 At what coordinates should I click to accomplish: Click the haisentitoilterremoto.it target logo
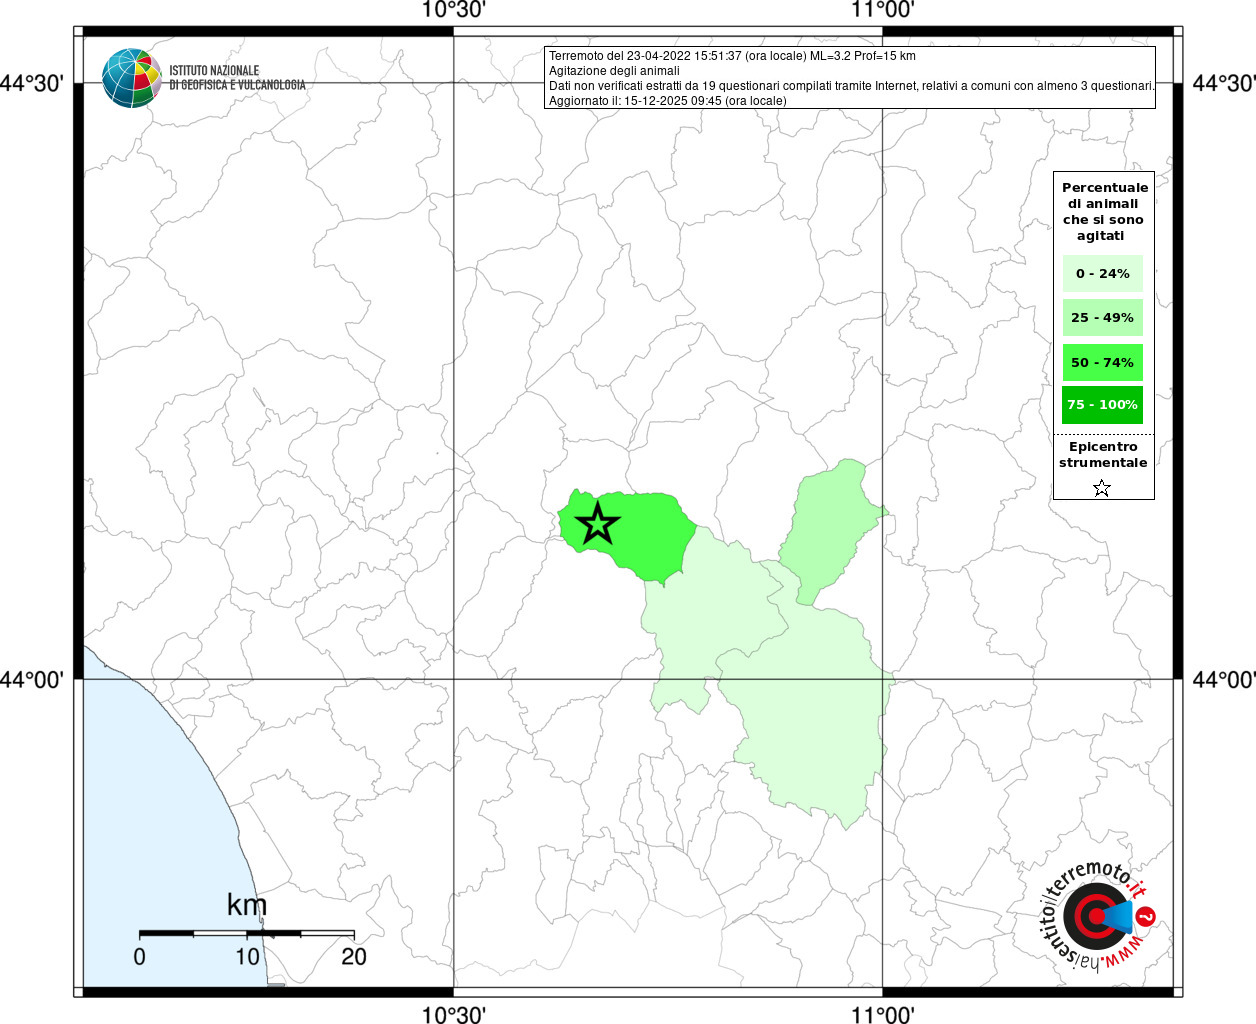tap(1097, 915)
